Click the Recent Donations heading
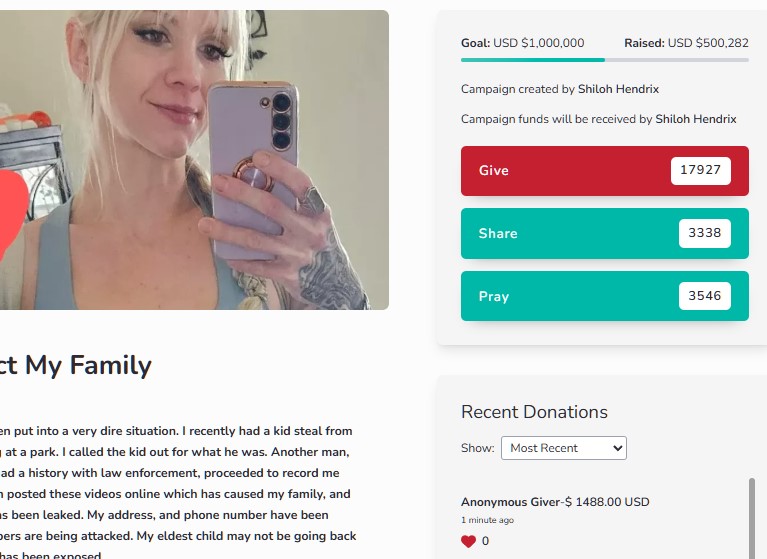The height and width of the screenshot is (559, 767). pyautogui.click(x=534, y=412)
